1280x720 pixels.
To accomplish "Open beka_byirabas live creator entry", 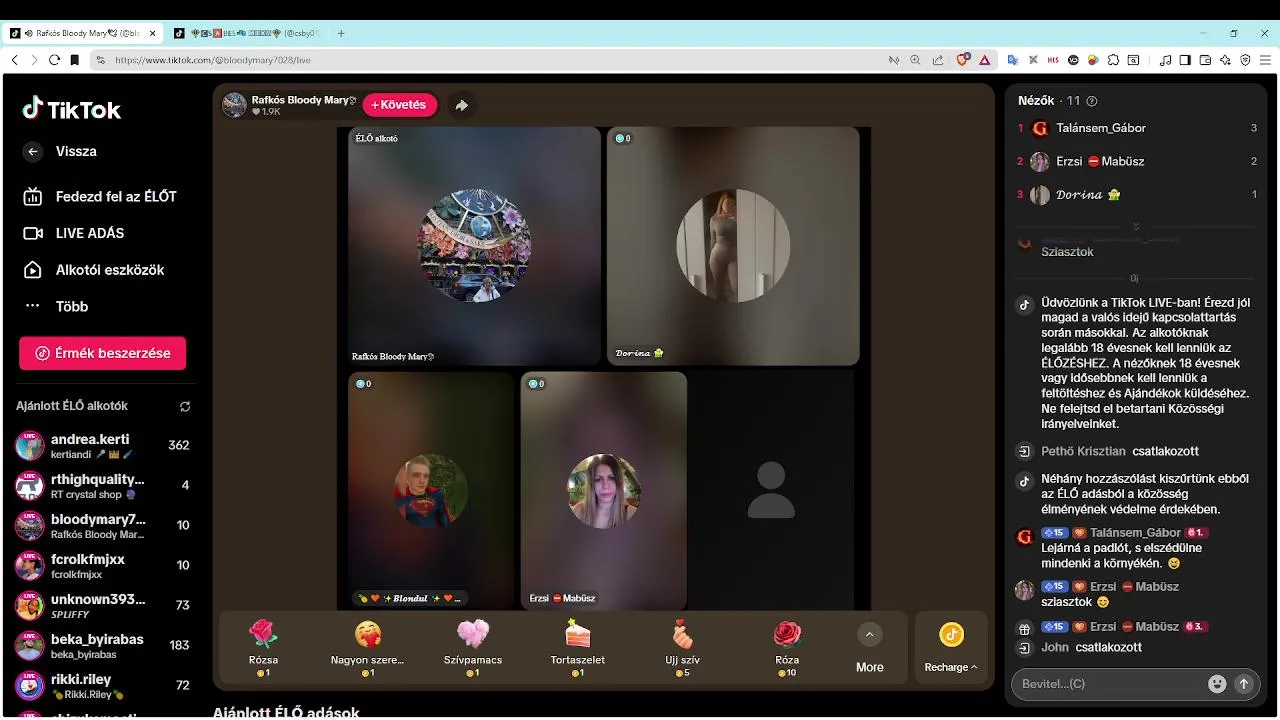I will (x=102, y=645).
